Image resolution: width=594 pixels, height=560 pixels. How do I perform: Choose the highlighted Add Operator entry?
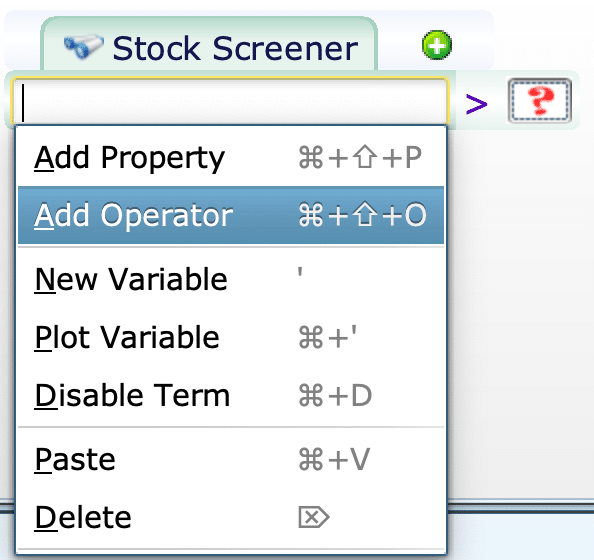click(x=231, y=215)
